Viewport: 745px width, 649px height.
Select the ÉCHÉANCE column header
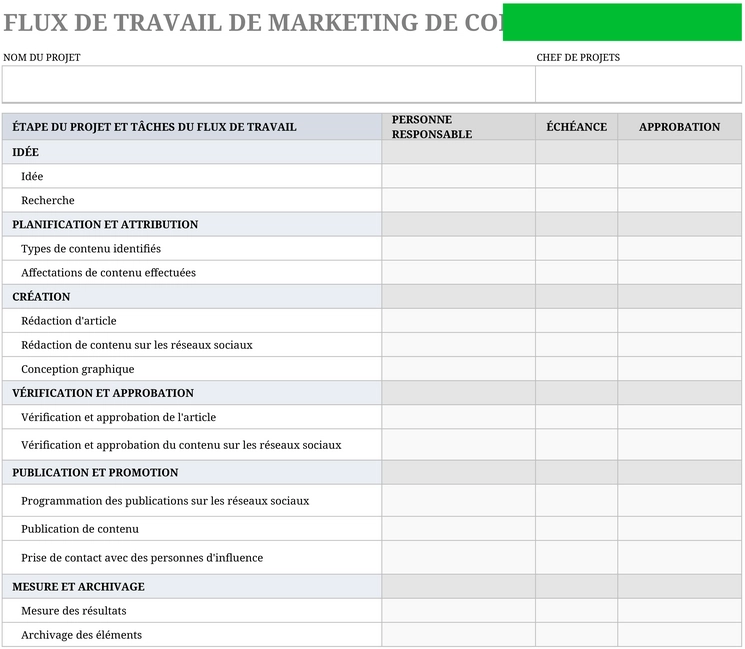click(x=576, y=127)
